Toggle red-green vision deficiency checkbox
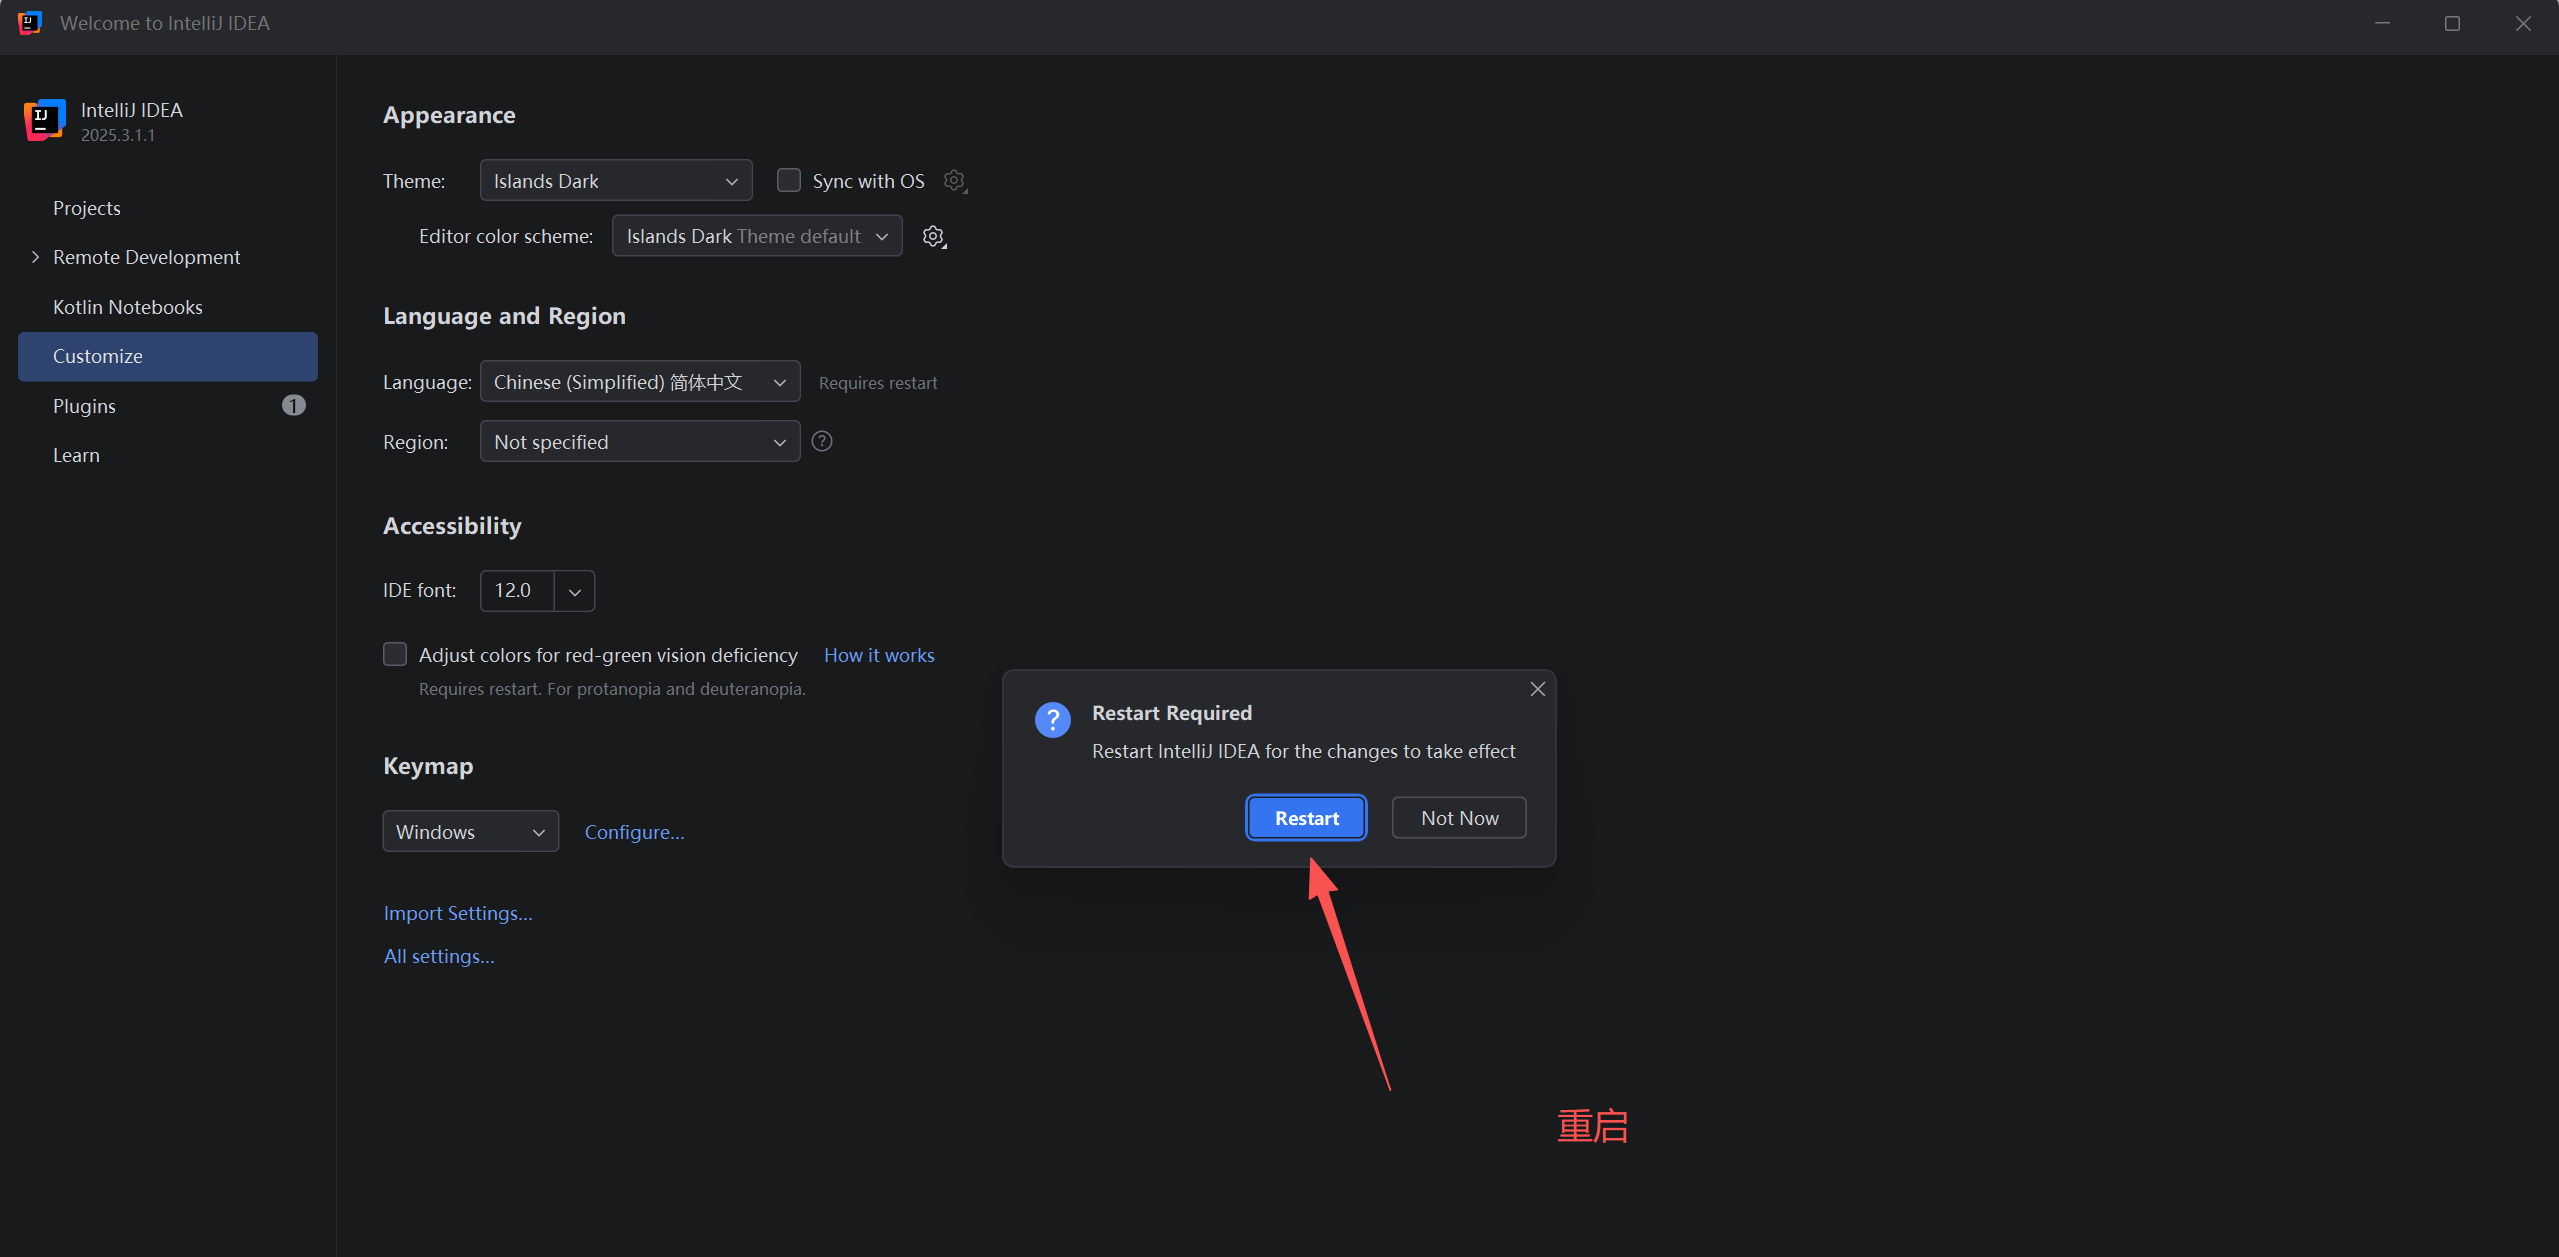 (395, 654)
